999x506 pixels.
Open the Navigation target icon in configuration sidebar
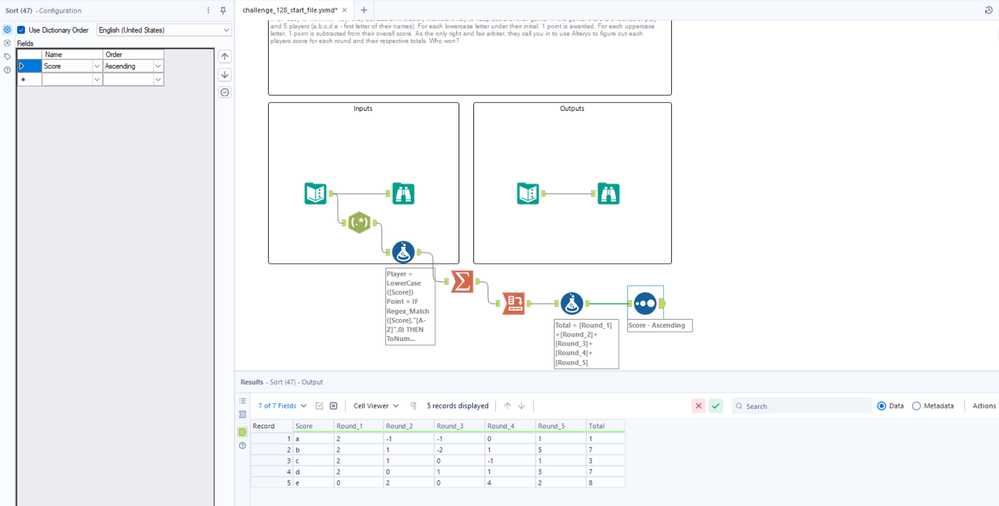pos(8,43)
